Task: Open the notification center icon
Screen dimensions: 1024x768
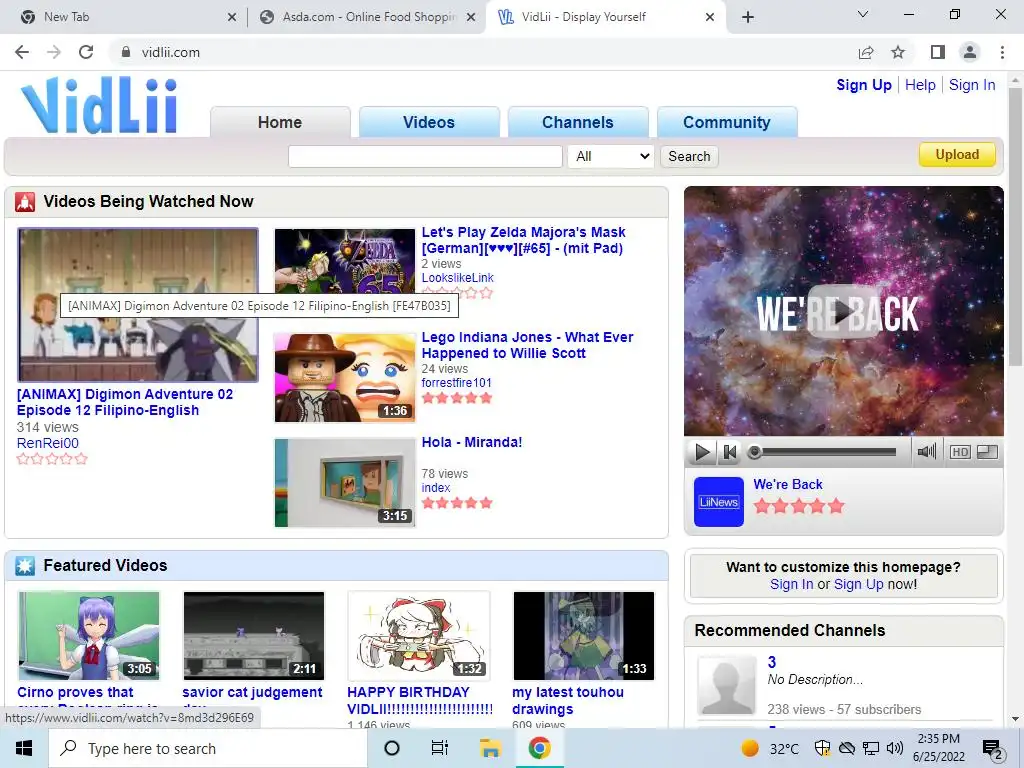Action: click(993, 749)
